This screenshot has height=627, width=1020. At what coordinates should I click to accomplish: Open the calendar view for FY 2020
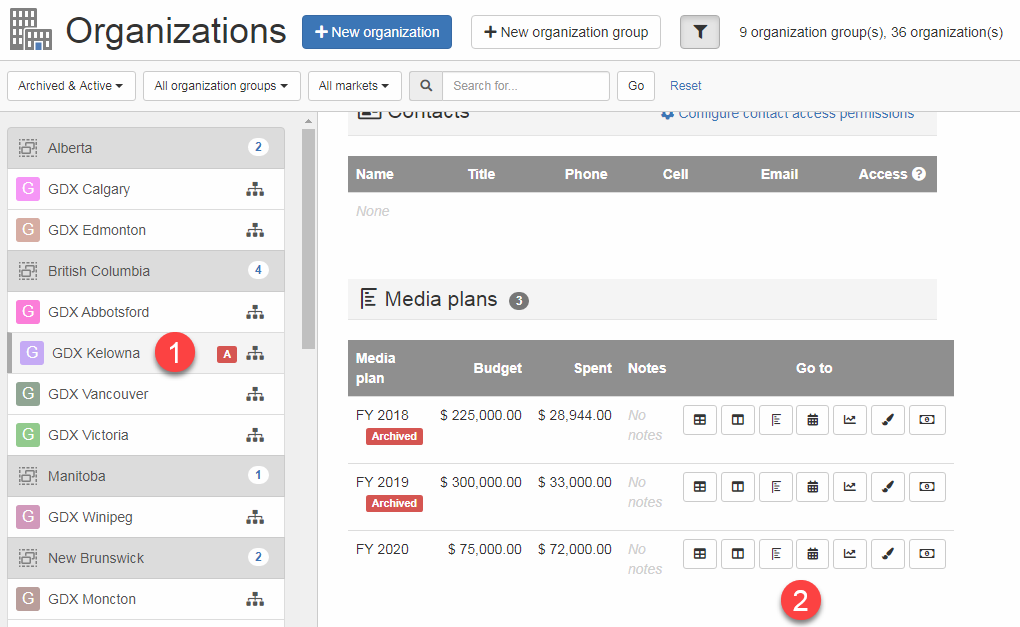pyautogui.click(x=812, y=554)
